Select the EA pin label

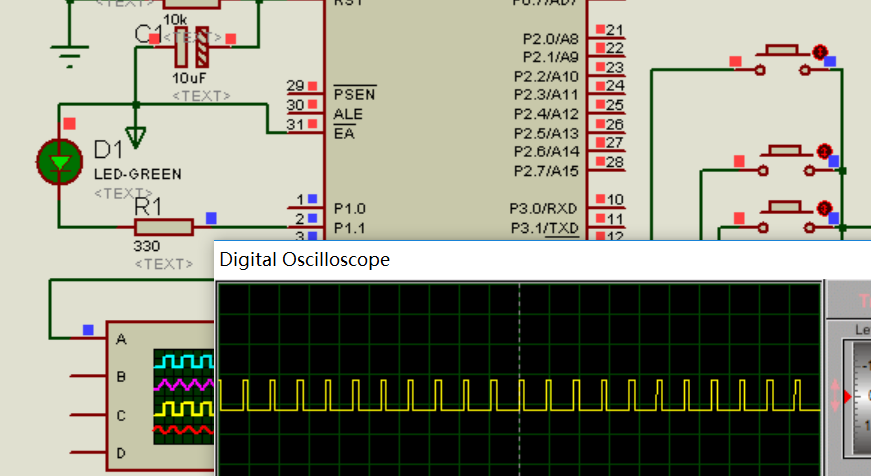click(344, 133)
